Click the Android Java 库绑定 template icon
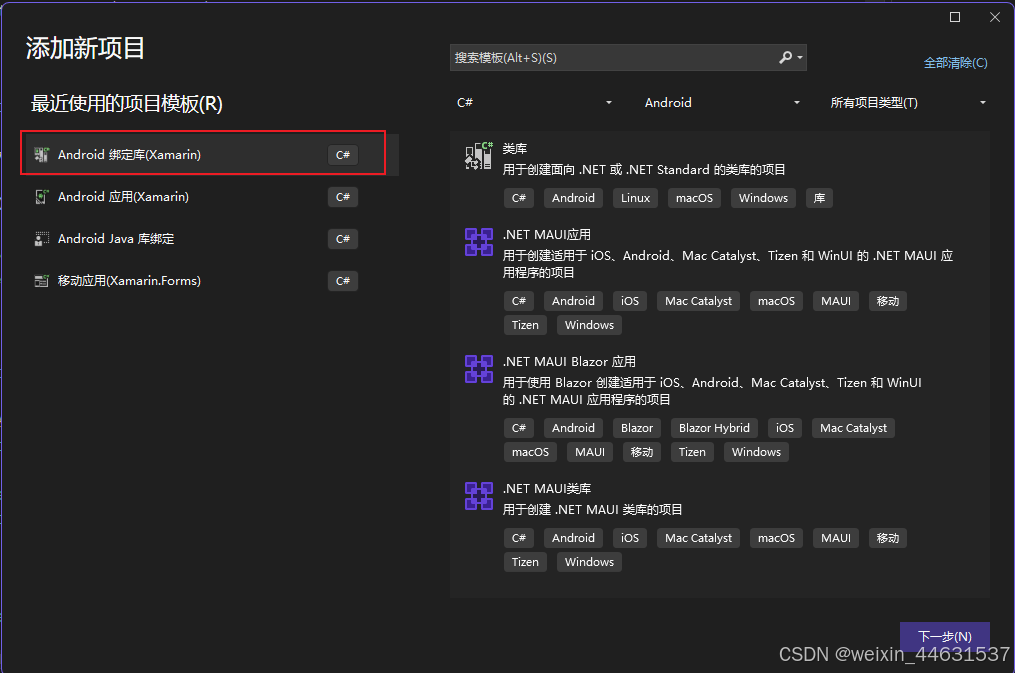1015x673 pixels. [41, 239]
